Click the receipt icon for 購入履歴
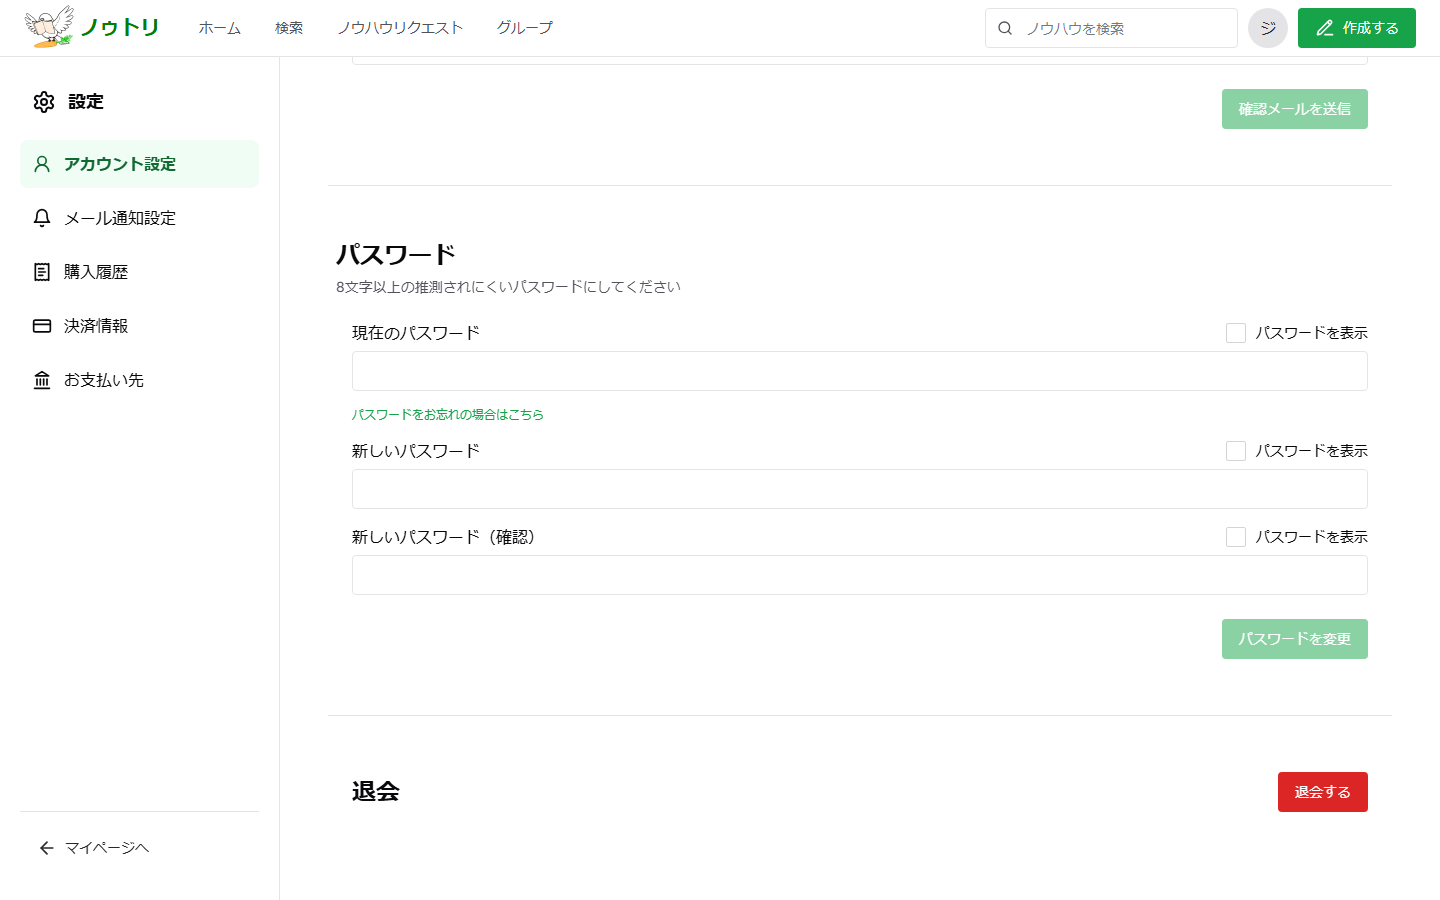Image resolution: width=1440 pixels, height=900 pixels. [42, 272]
